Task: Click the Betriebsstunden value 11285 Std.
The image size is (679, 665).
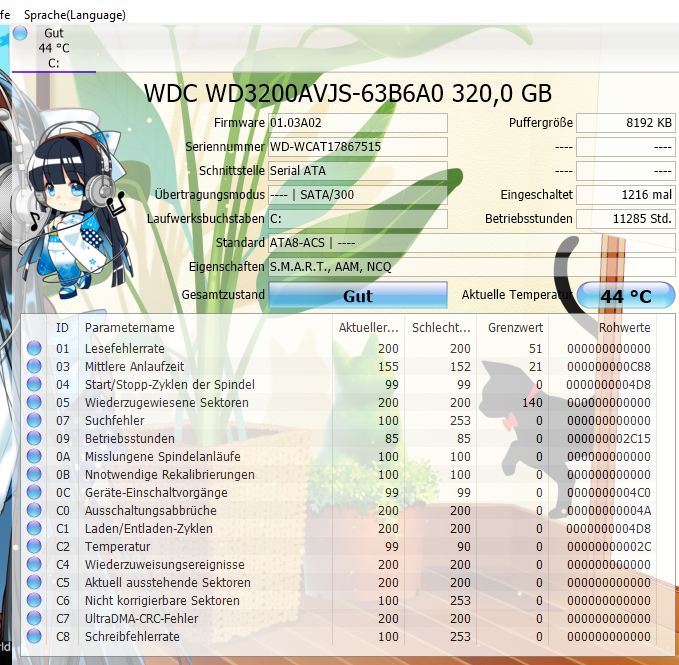Action: 626,219
